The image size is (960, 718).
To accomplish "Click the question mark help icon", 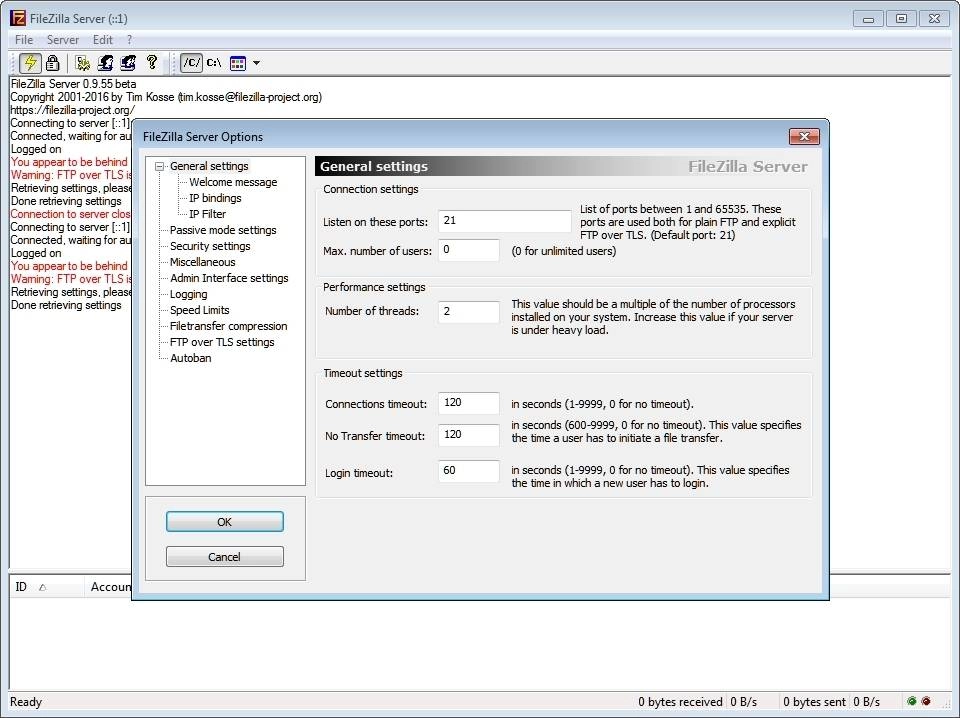I will coord(152,62).
